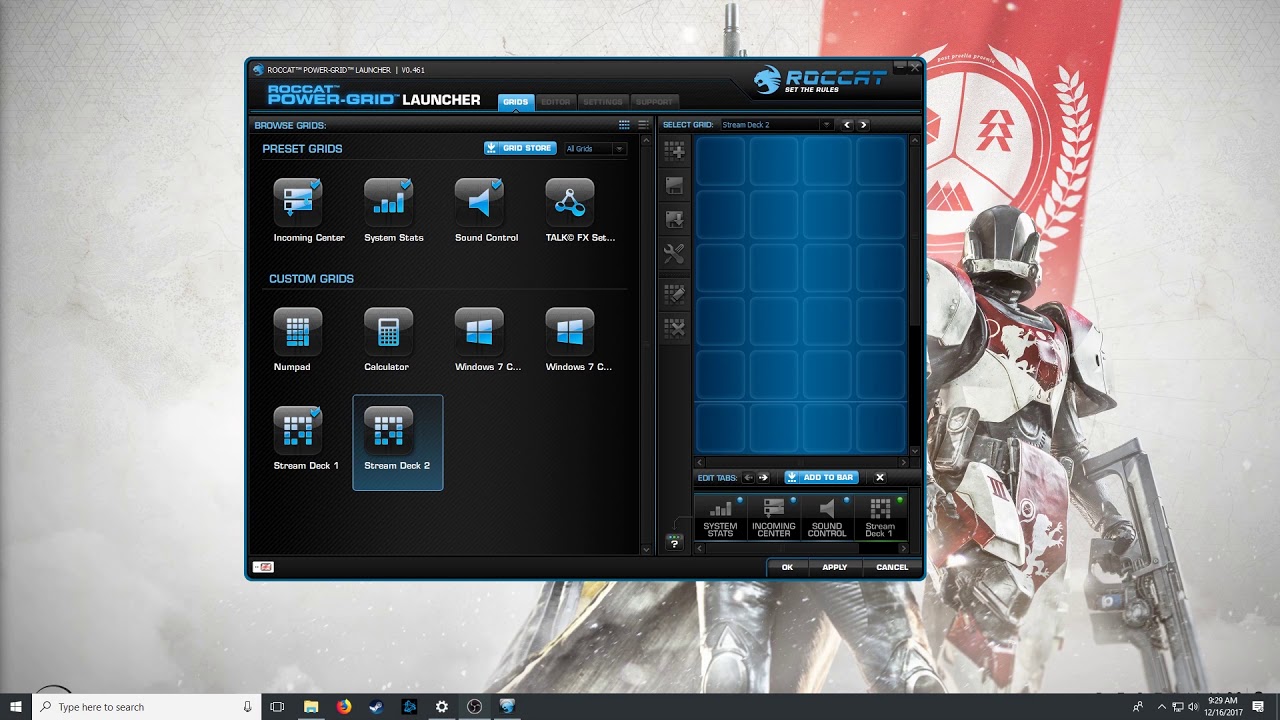Click the add new grid icon
1280x720 pixels.
(x=675, y=152)
